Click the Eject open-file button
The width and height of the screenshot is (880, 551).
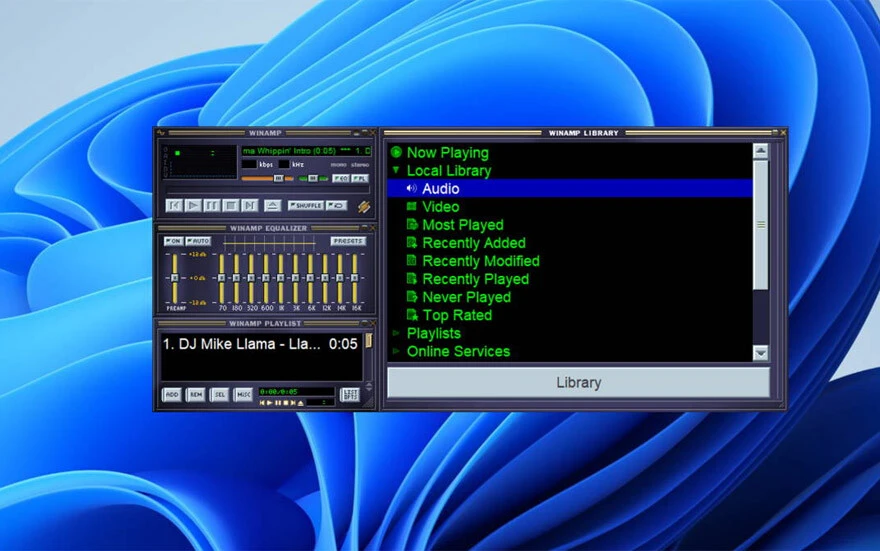(x=273, y=205)
